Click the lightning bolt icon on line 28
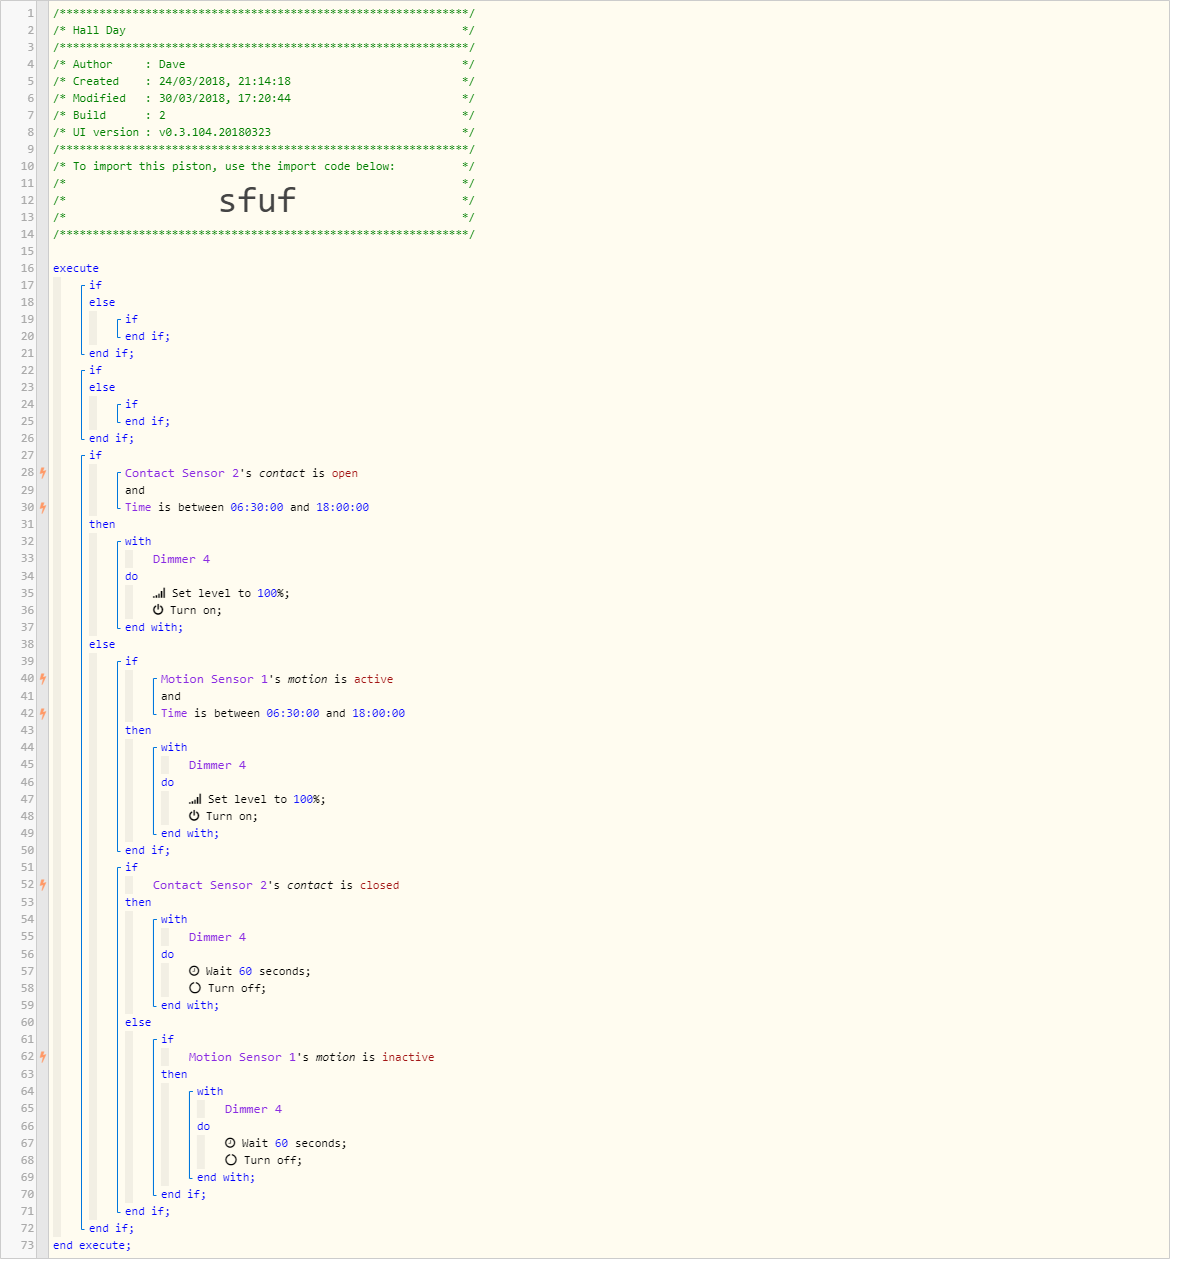 click(x=43, y=473)
